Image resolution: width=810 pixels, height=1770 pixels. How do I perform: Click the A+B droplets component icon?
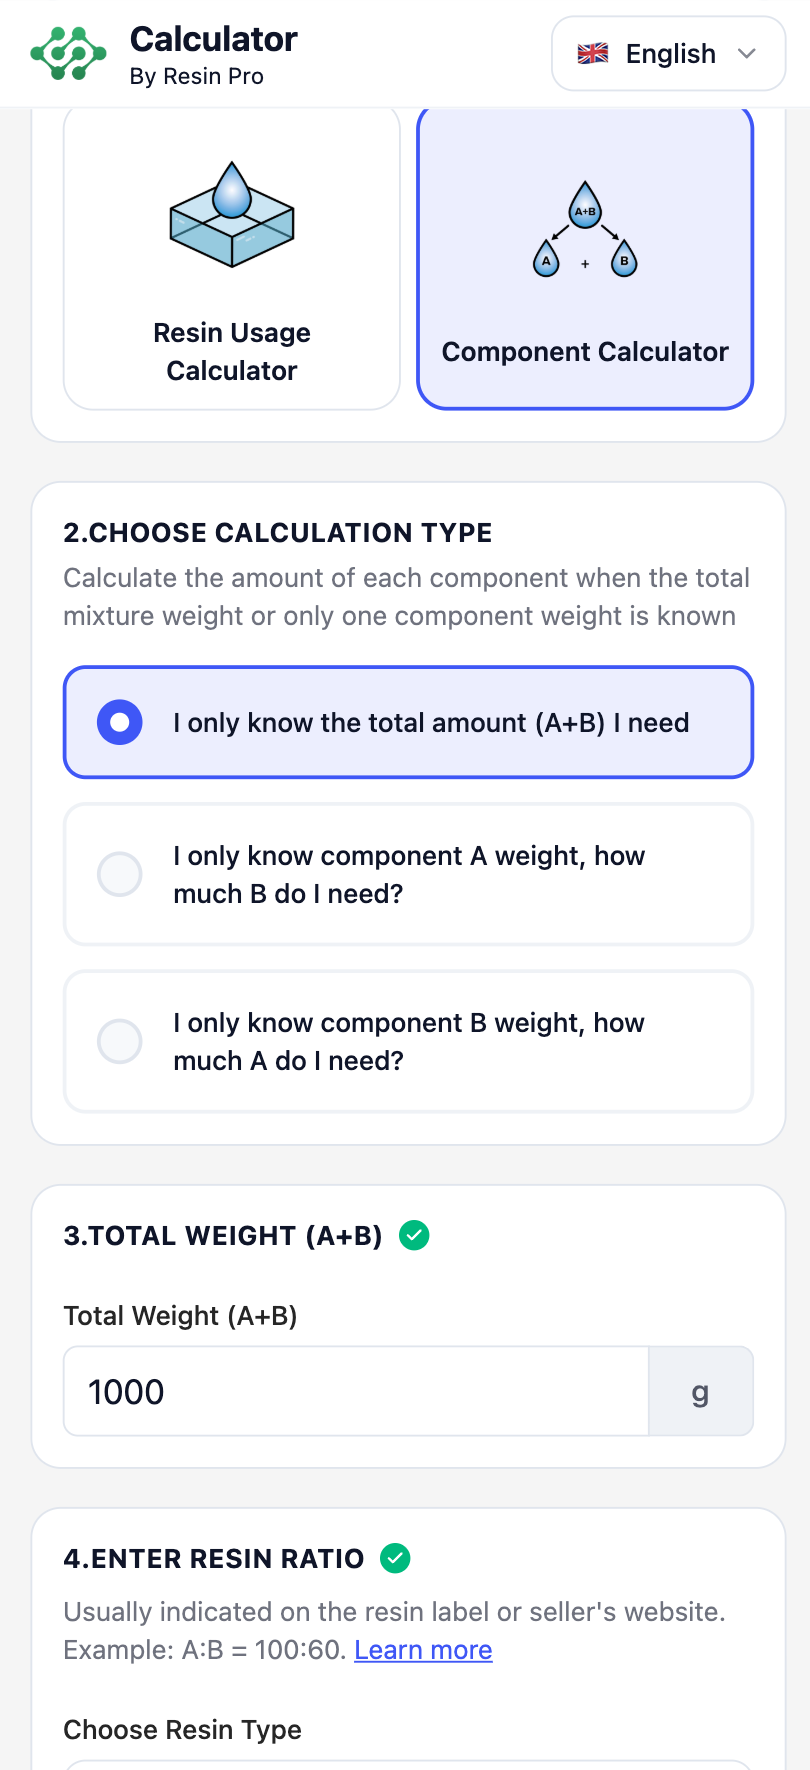(x=585, y=231)
